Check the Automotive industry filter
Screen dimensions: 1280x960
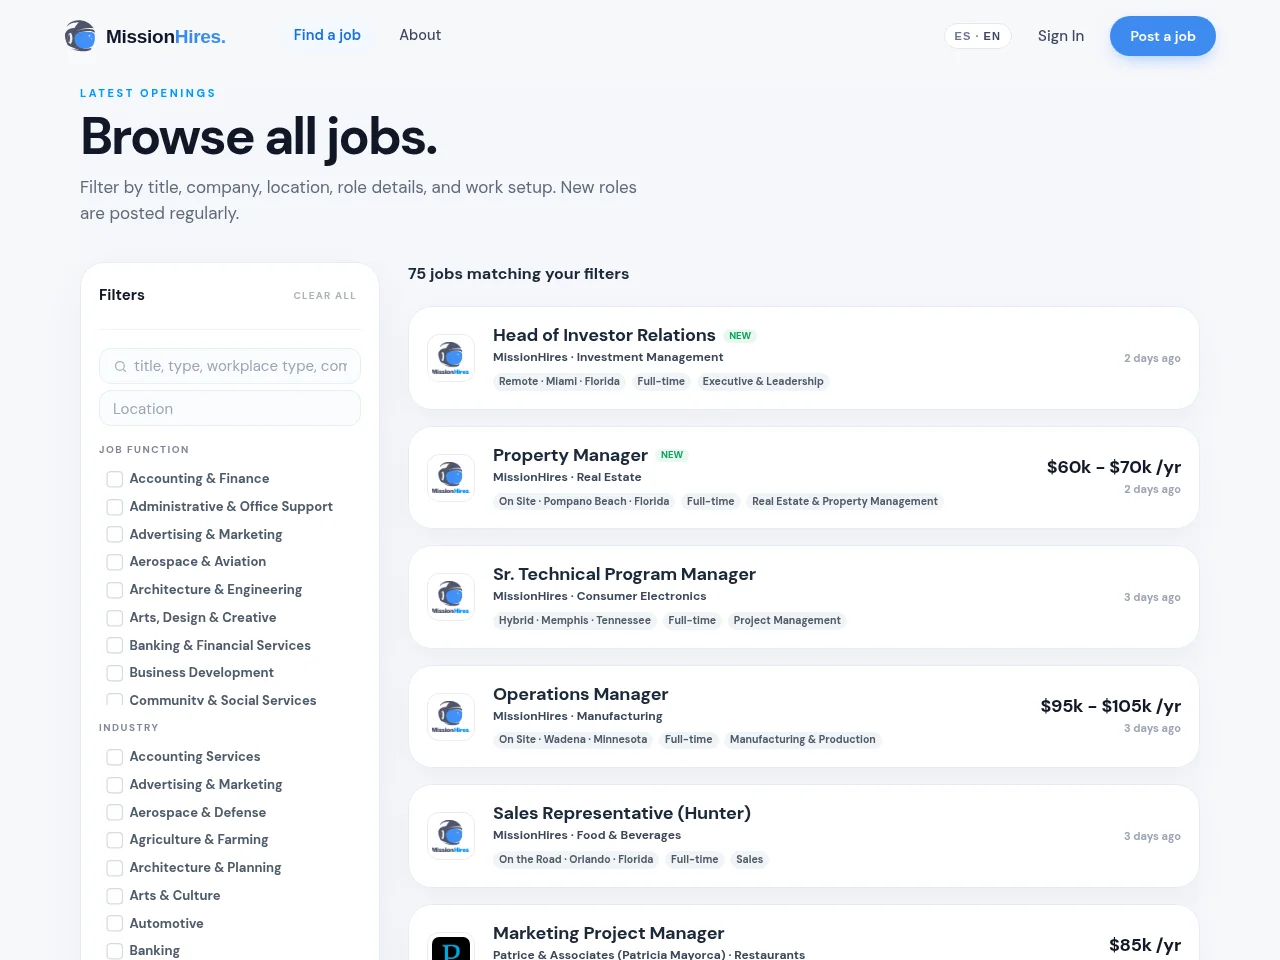click(x=115, y=924)
